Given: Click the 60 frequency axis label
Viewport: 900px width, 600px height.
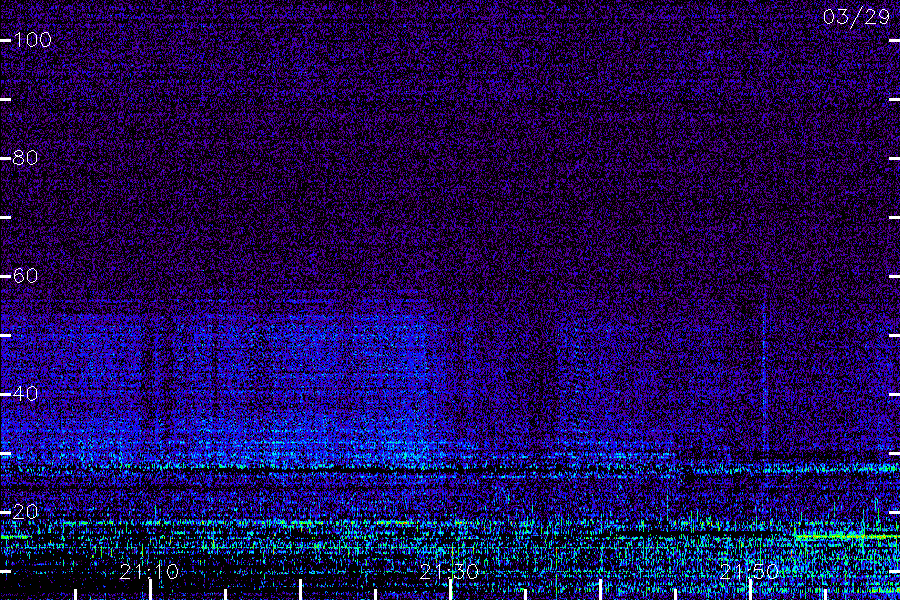Looking at the screenshot, I should click(x=25, y=276).
